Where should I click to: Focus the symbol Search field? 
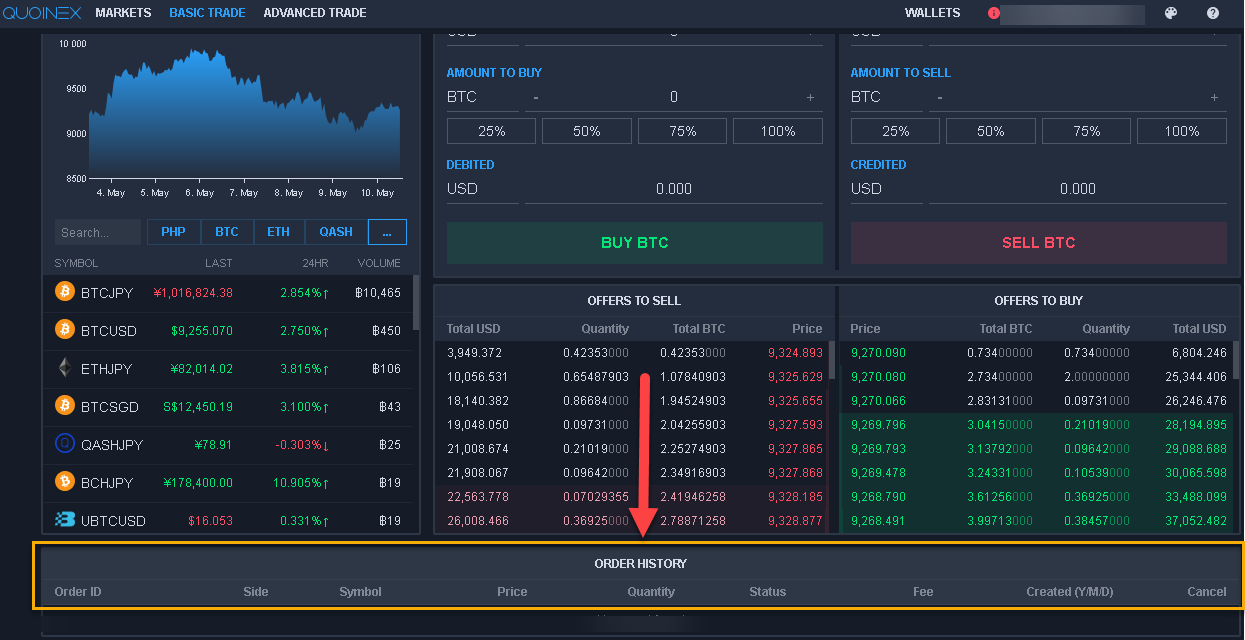98,232
